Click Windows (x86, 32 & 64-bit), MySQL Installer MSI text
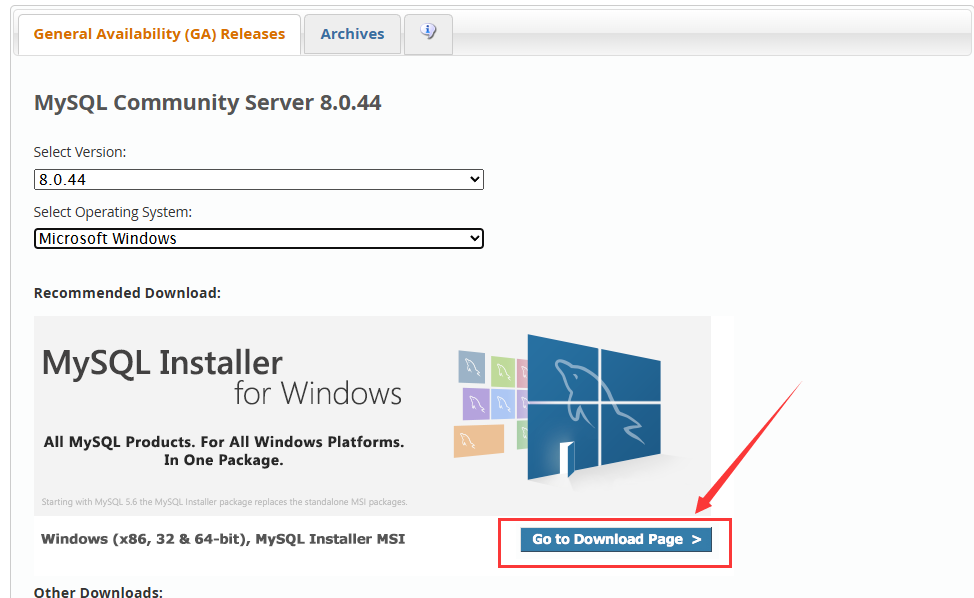Viewport: 974px width, 598px height. coord(223,539)
